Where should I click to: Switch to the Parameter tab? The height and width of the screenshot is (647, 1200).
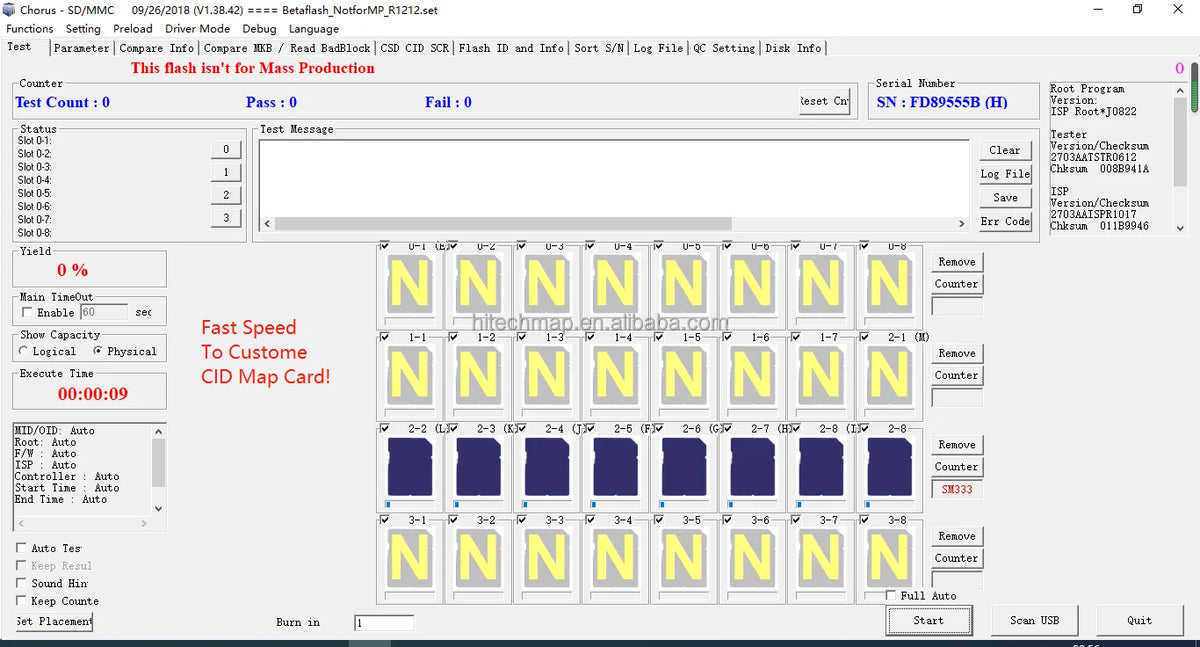pyautogui.click(x=82, y=48)
